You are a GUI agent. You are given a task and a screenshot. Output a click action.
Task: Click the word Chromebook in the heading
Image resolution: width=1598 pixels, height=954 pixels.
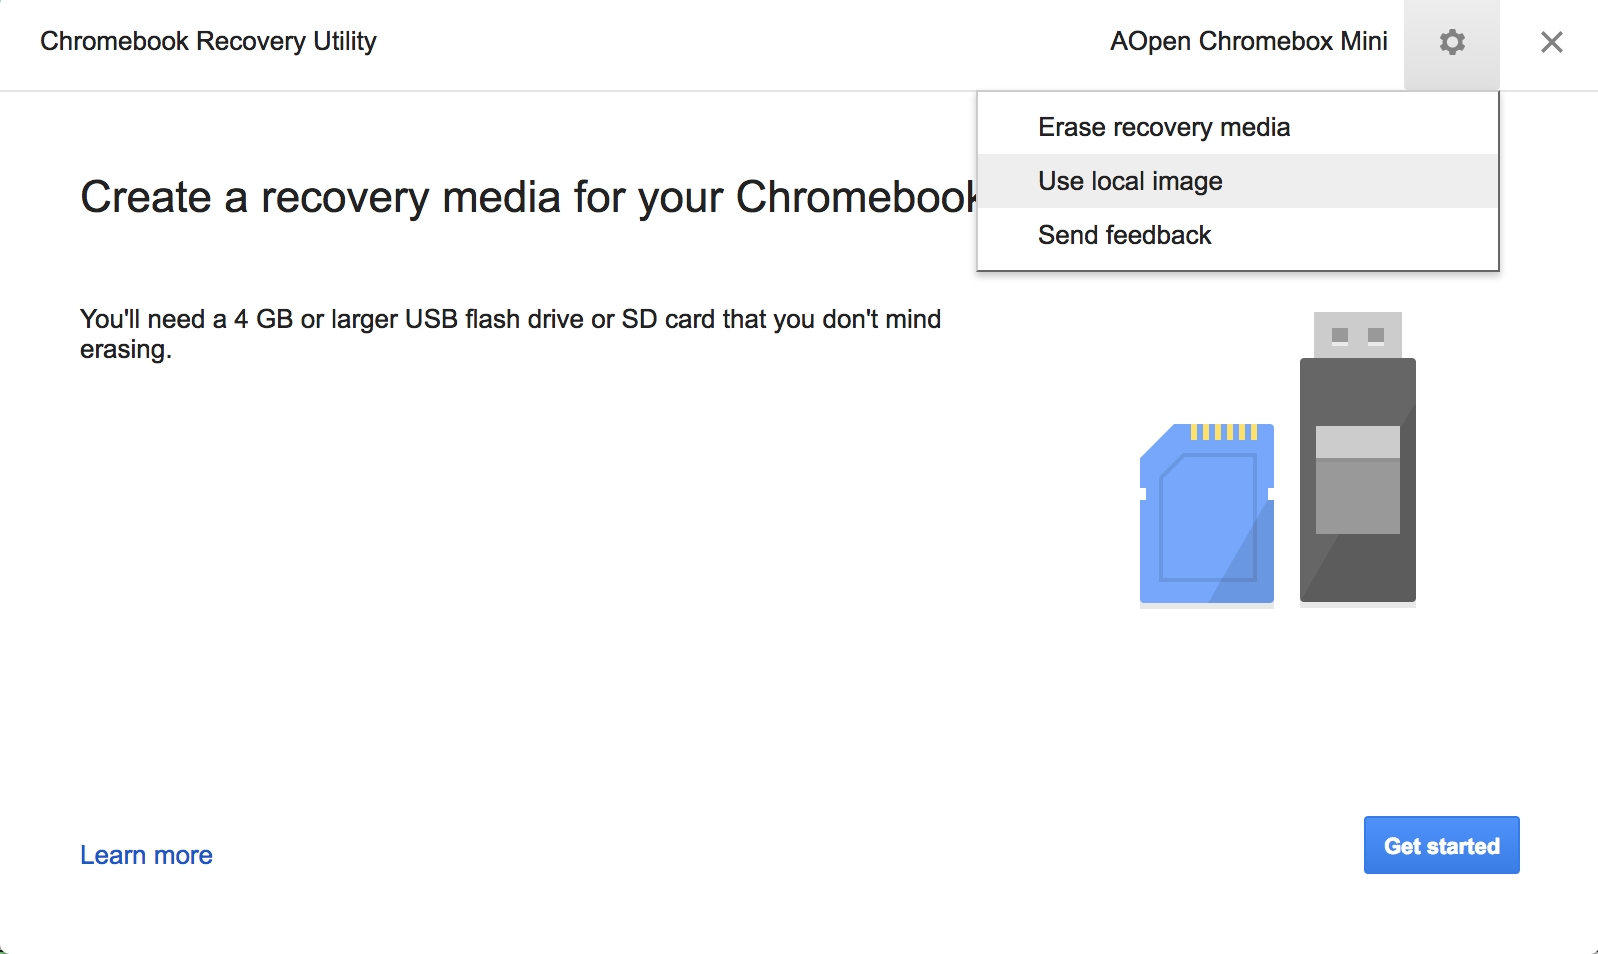(x=856, y=198)
